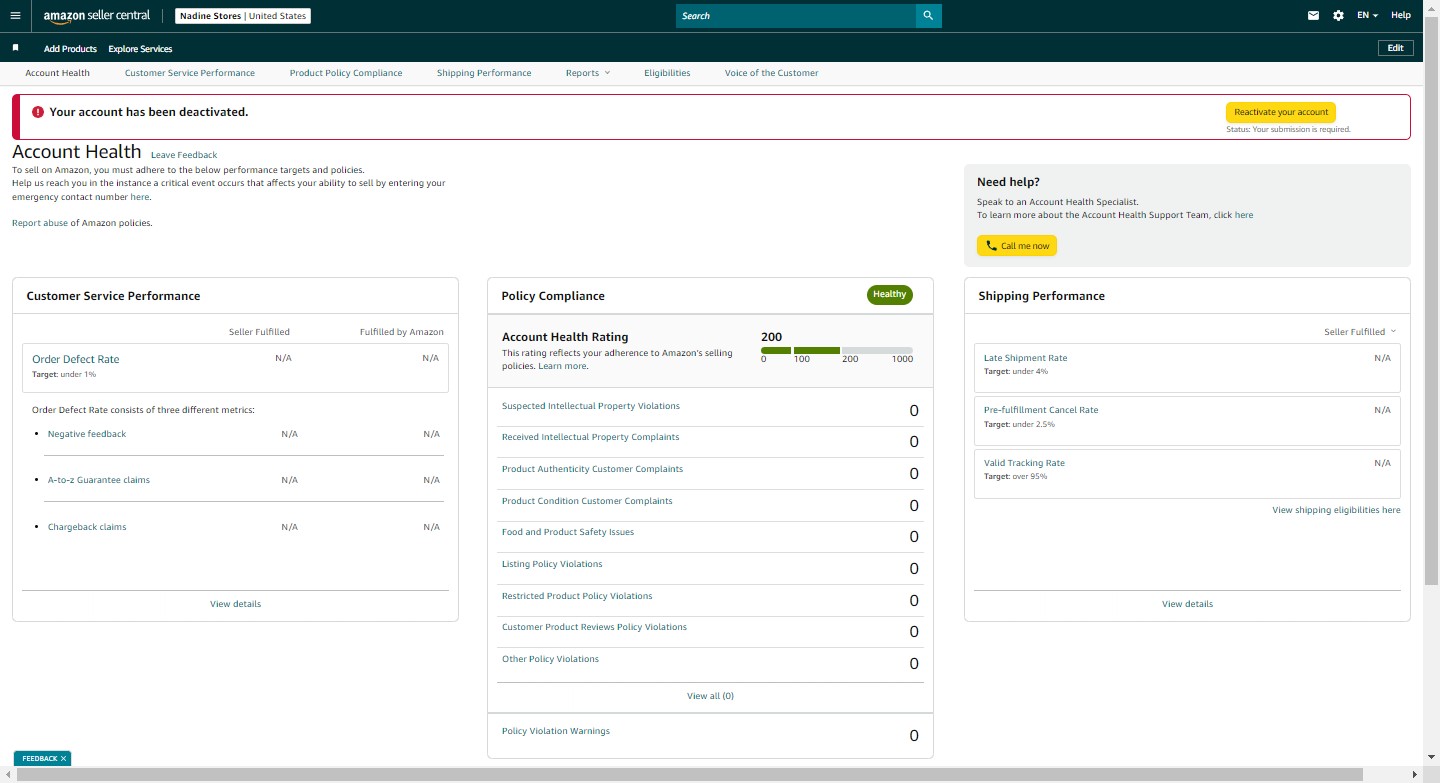Click the Call me now button
Screen dimensions: 1440x783
1017,246
